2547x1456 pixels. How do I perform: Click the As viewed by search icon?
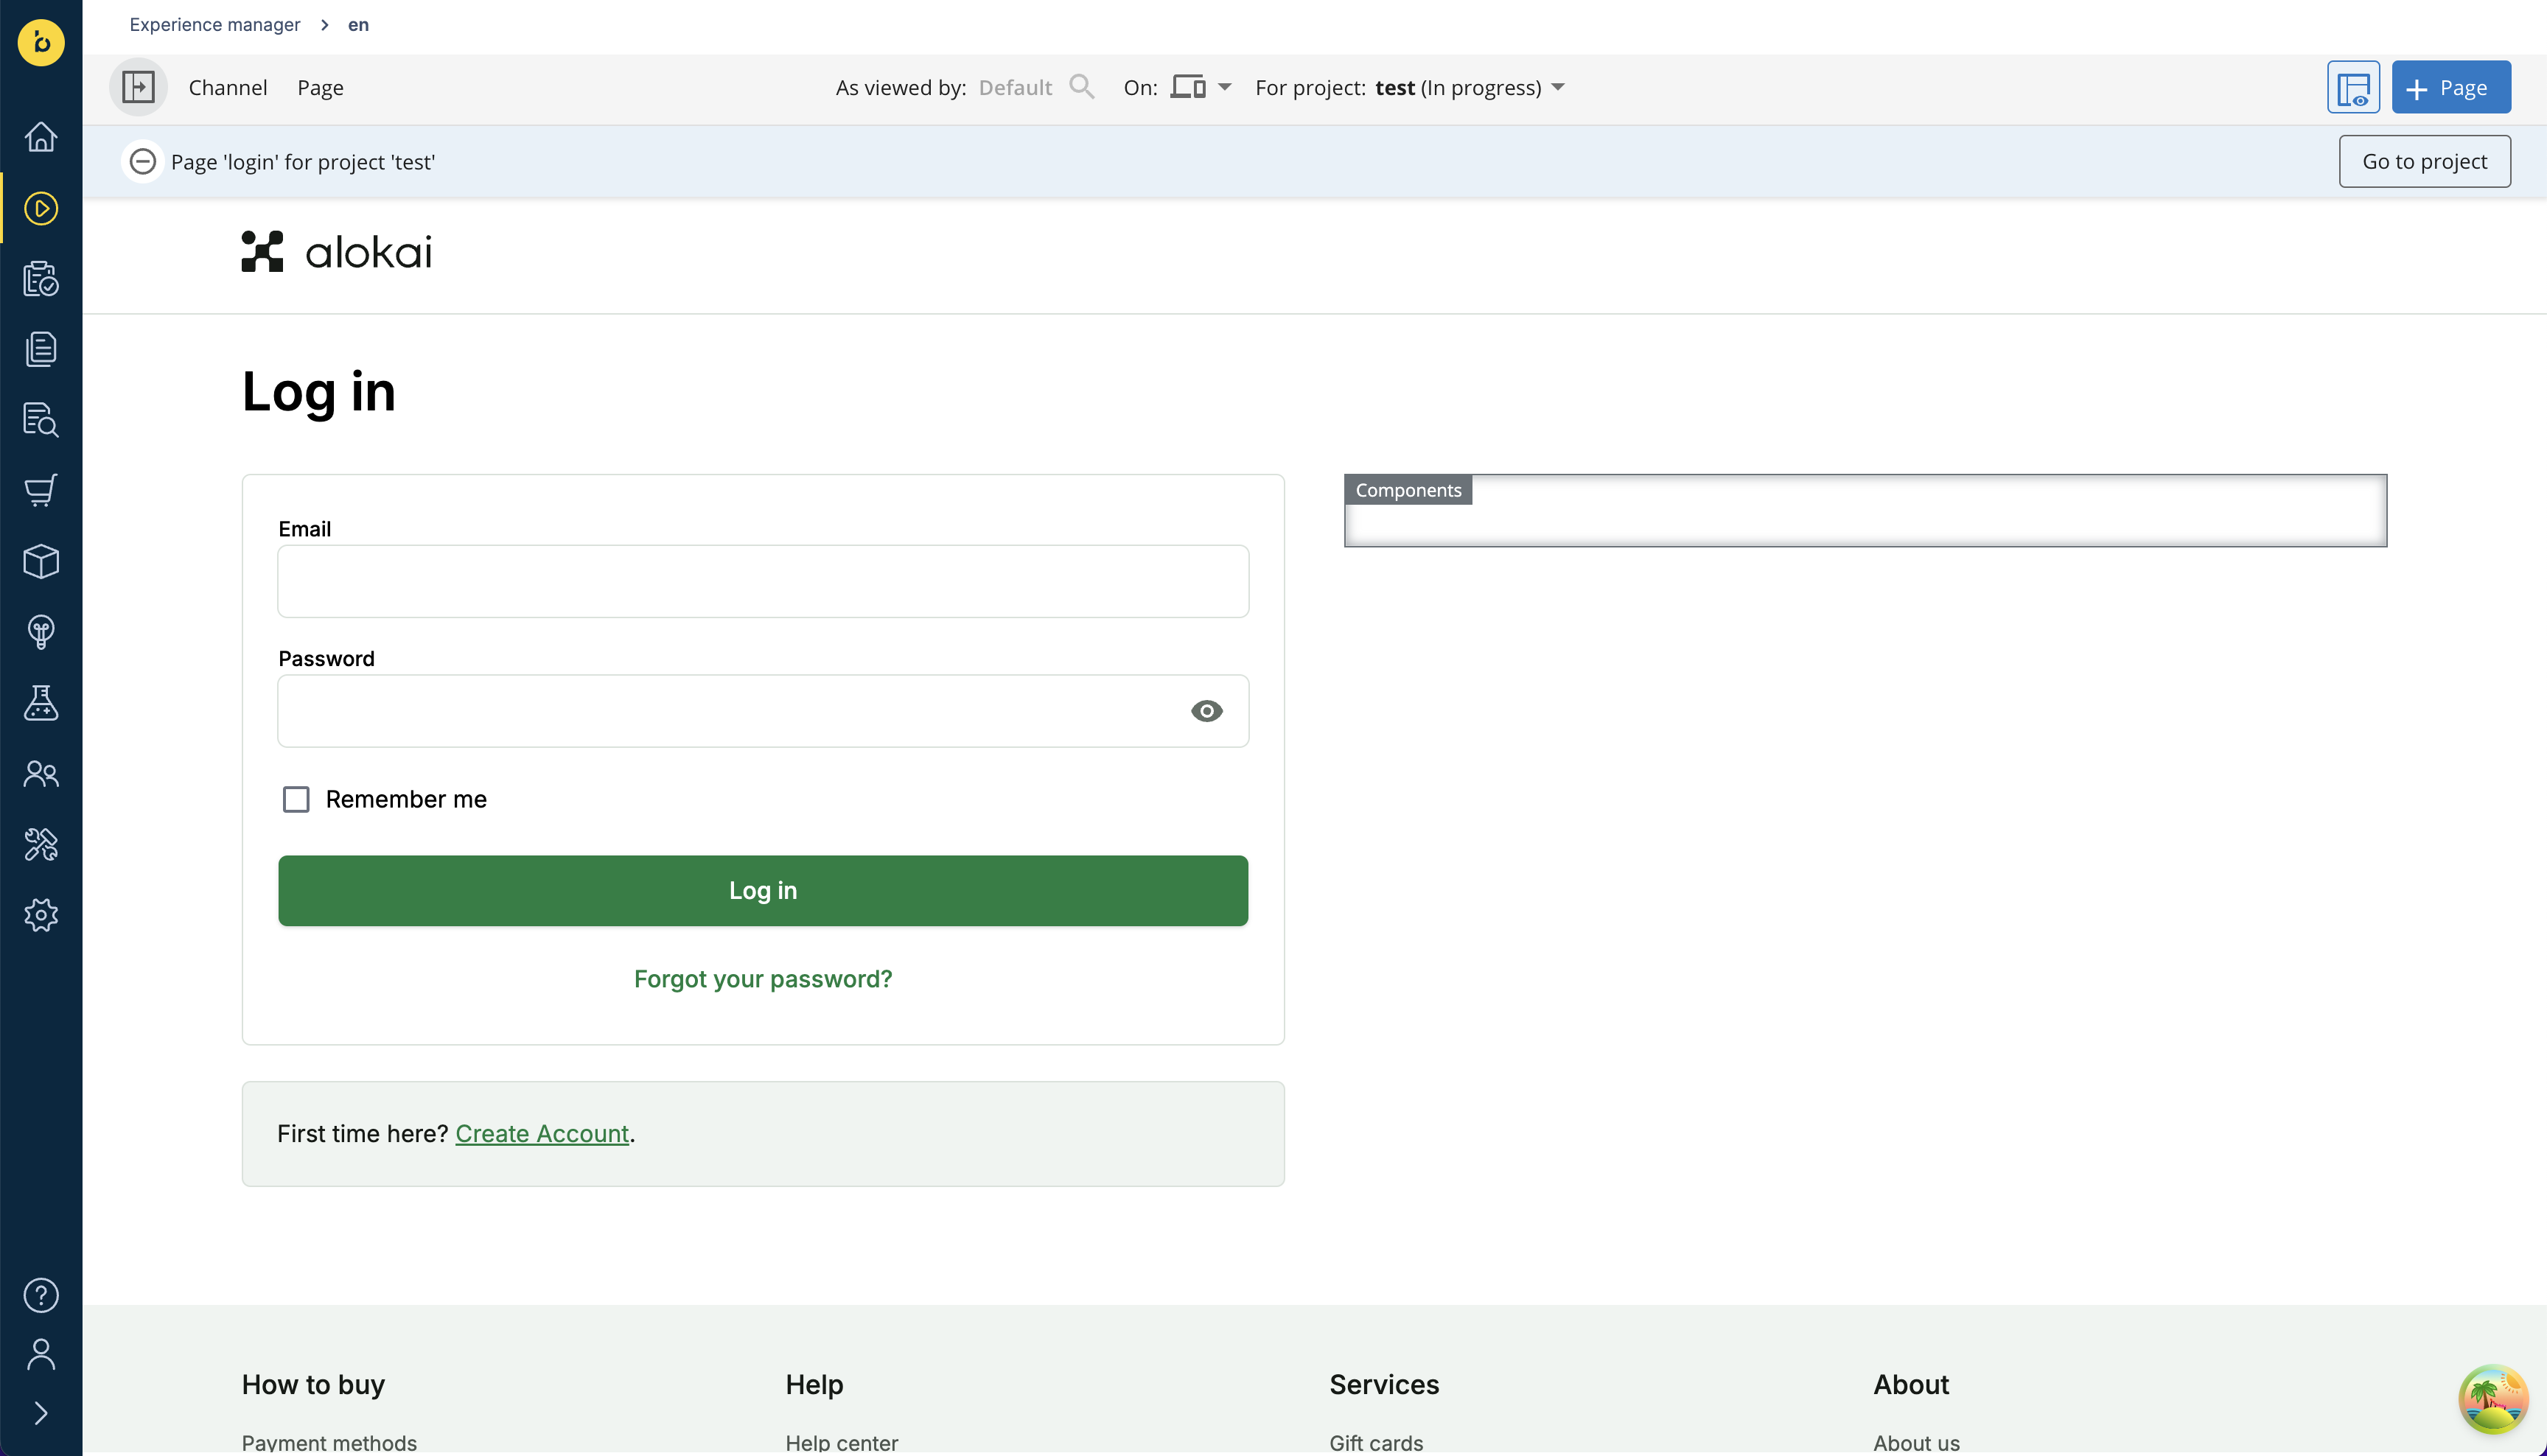coord(1081,87)
